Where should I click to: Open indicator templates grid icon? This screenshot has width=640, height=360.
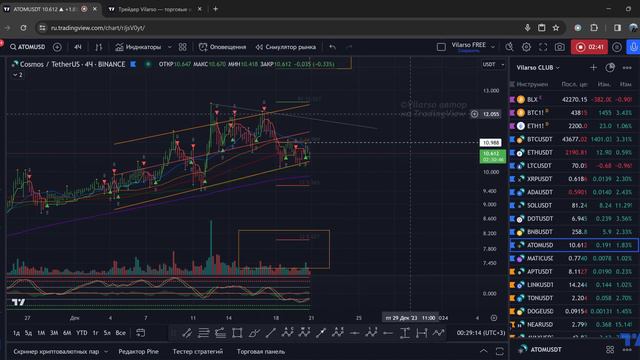[182, 47]
